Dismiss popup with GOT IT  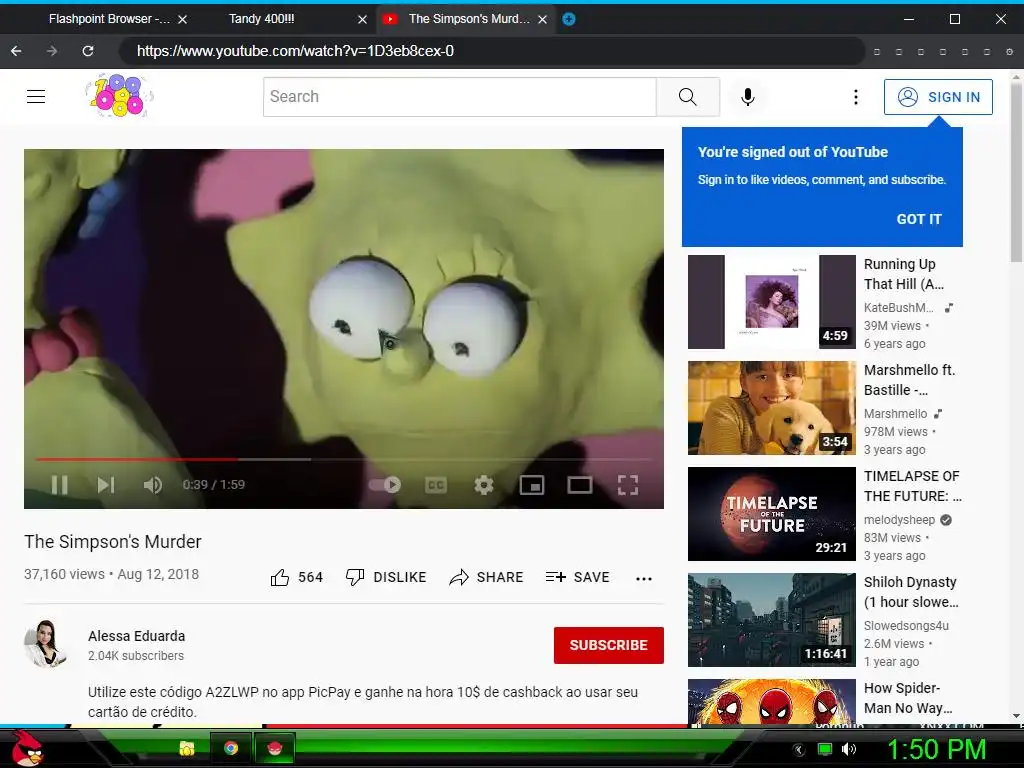[919, 219]
